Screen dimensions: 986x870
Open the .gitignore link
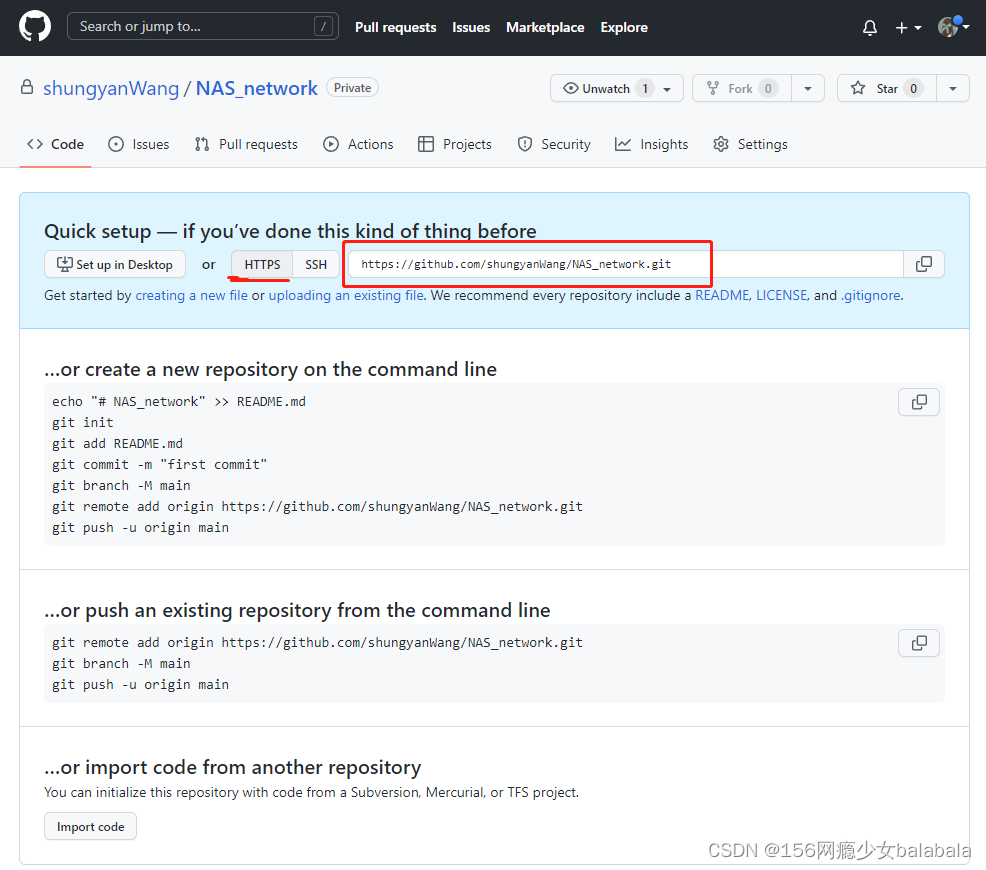(x=871, y=295)
